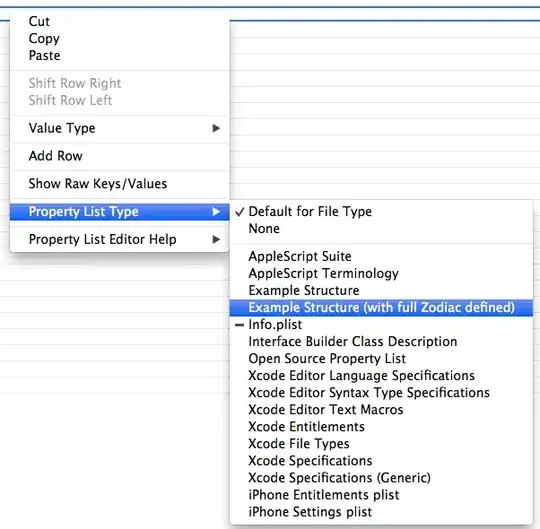
Task: Select Xcode File Types
Action: coord(381,444)
